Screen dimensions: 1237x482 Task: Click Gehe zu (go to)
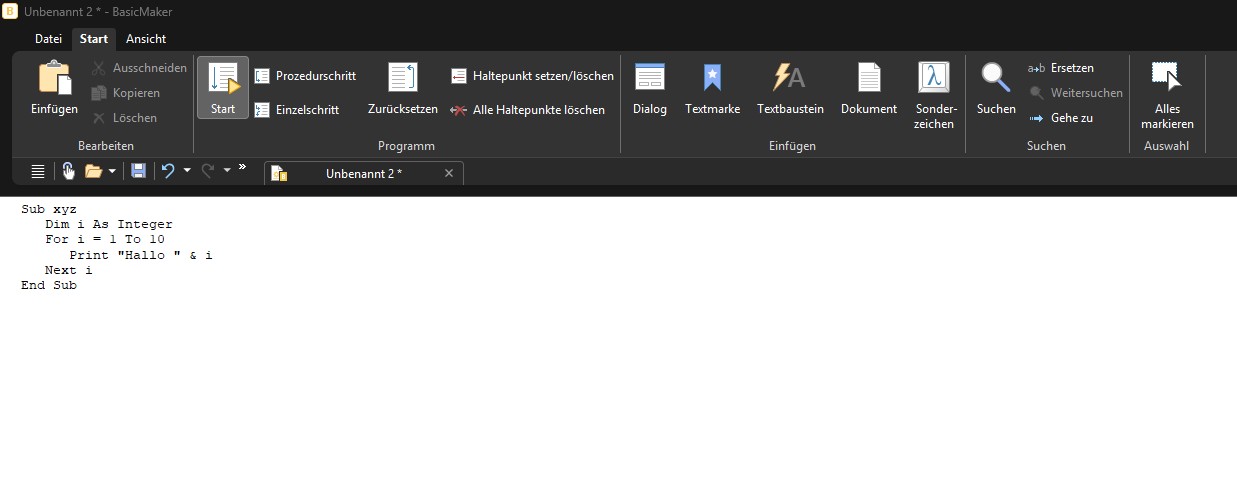click(1060, 118)
